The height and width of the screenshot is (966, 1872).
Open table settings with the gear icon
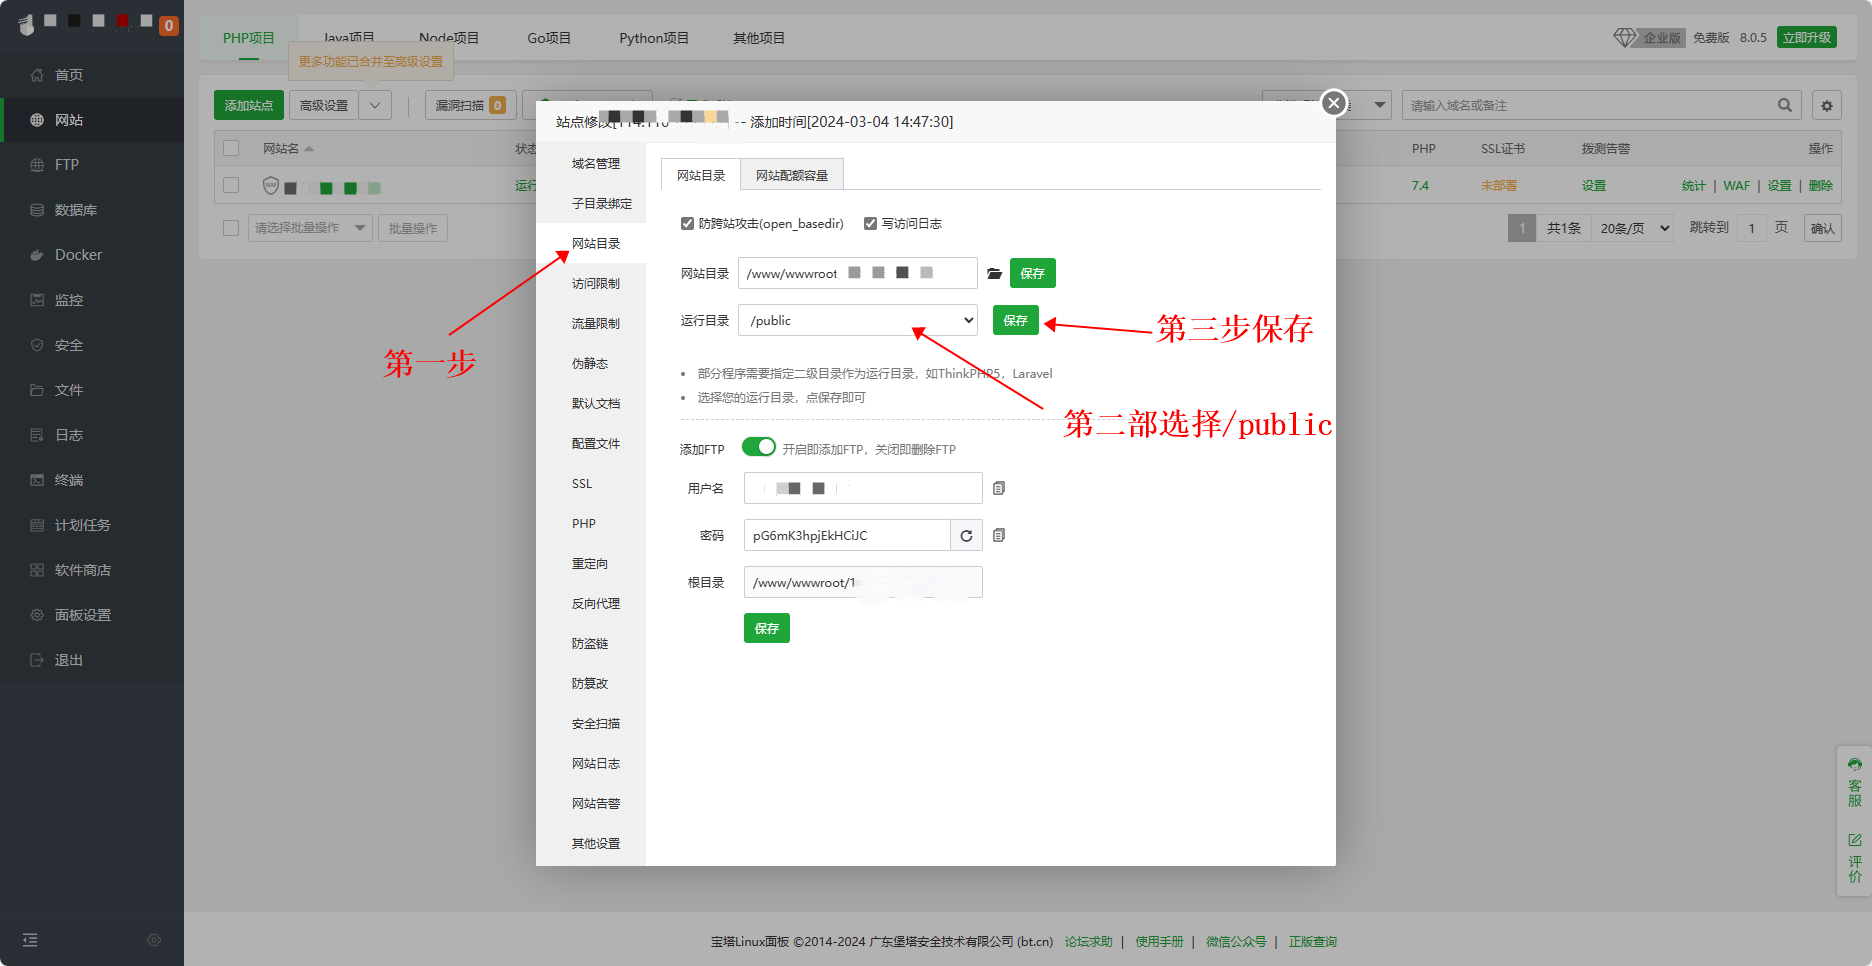click(x=1826, y=105)
